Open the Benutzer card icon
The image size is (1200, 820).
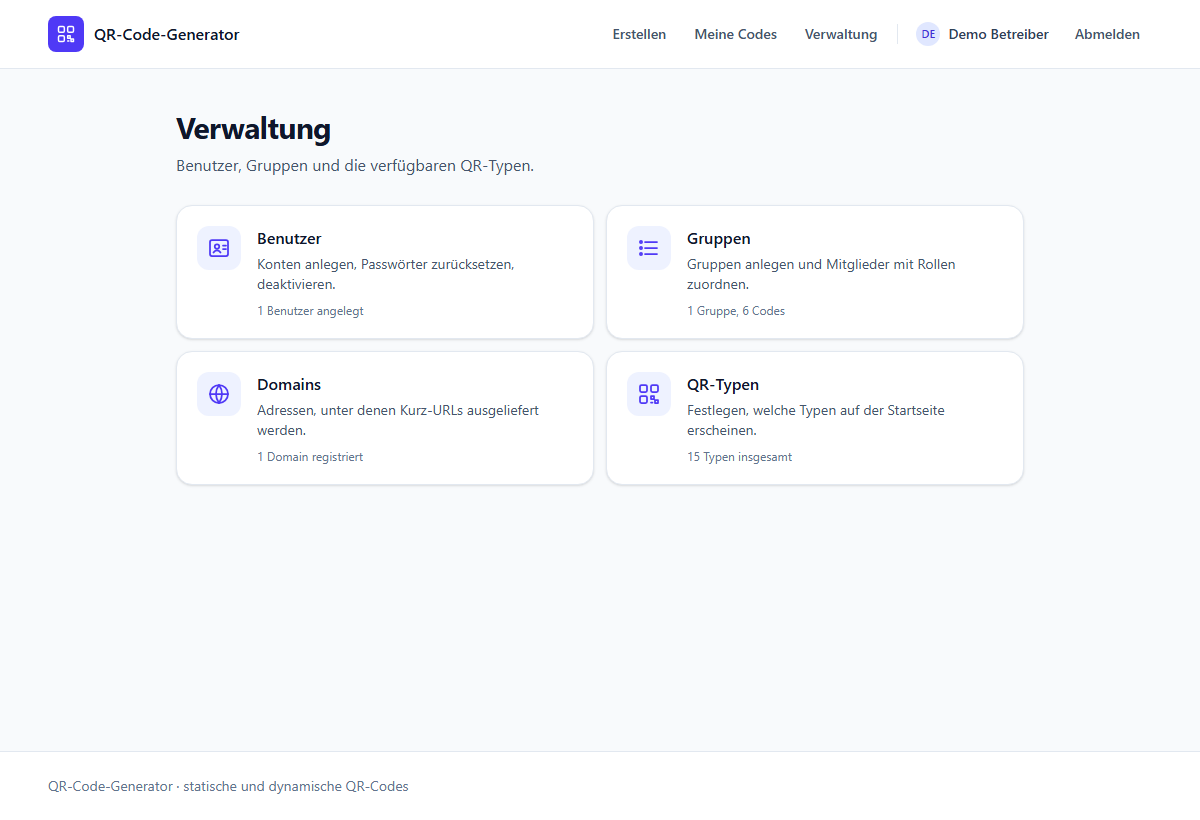pos(219,248)
